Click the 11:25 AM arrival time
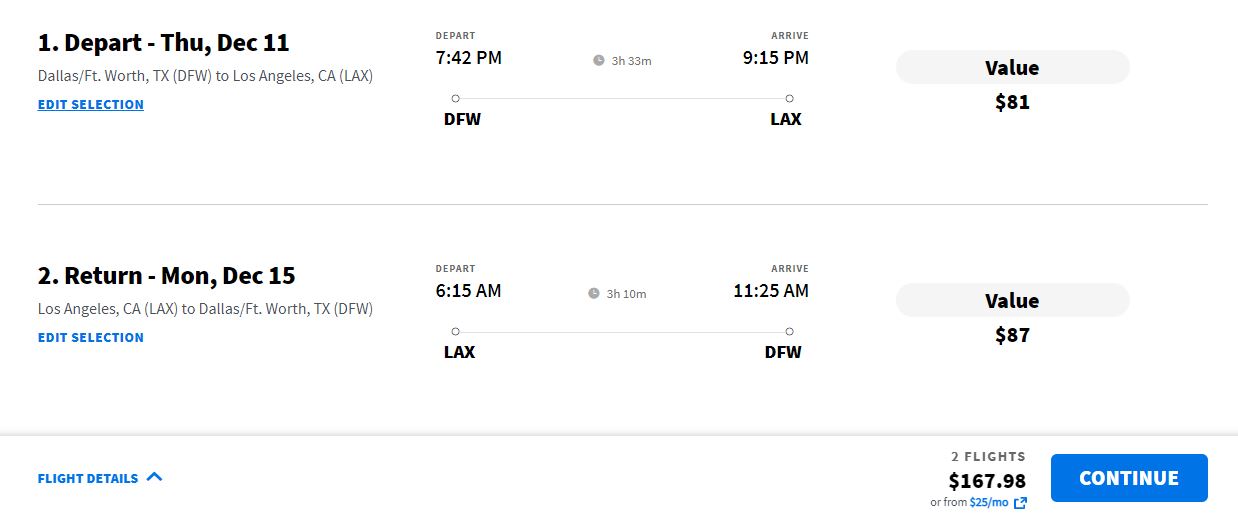Screen dimensions: 1238x520 pos(770,291)
